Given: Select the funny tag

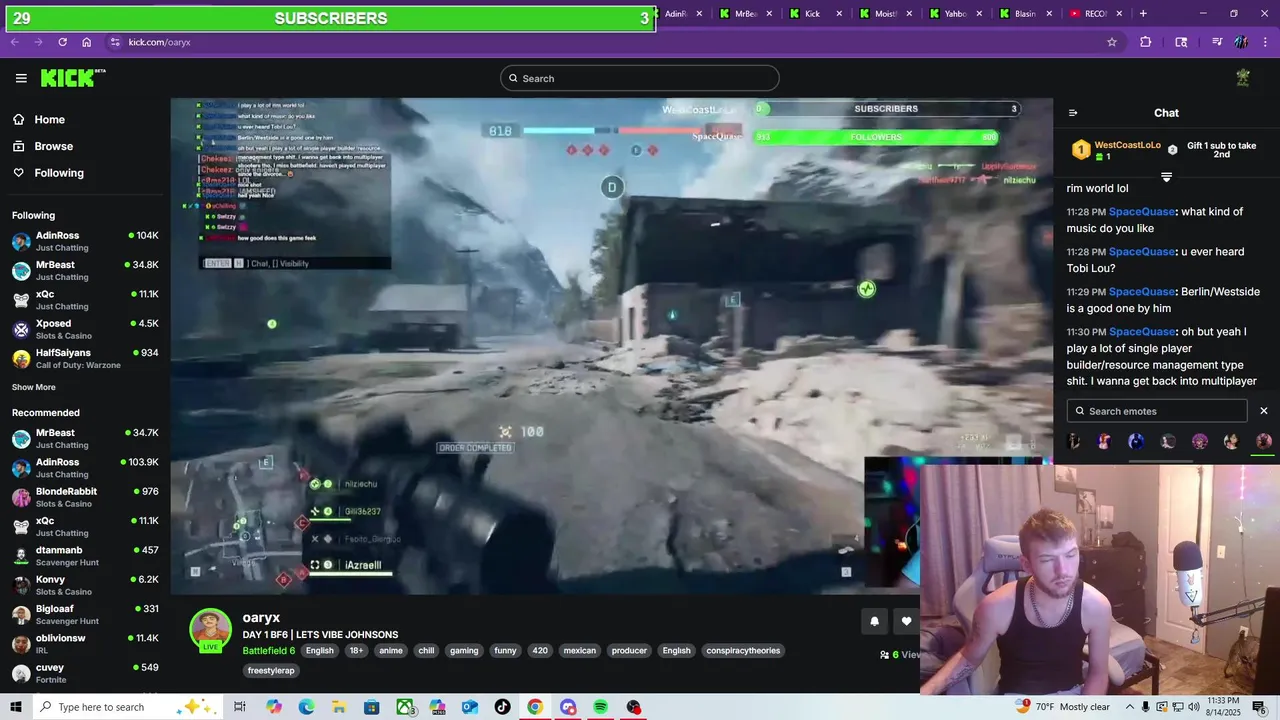Looking at the screenshot, I should point(505,651).
